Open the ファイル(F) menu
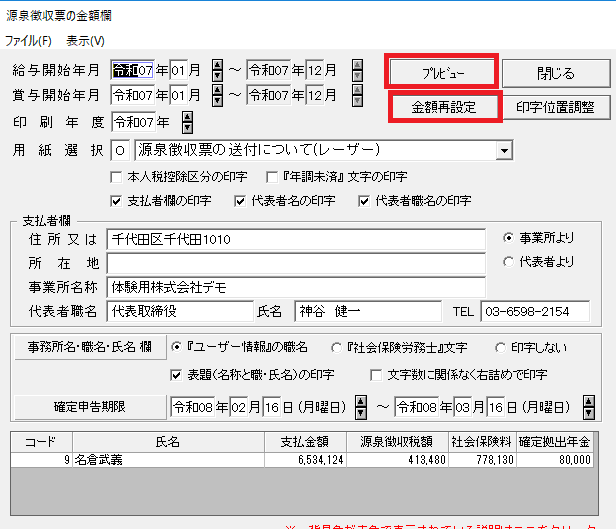The height and width of the screenshot is (529, 616). click(x=28, y=41)
